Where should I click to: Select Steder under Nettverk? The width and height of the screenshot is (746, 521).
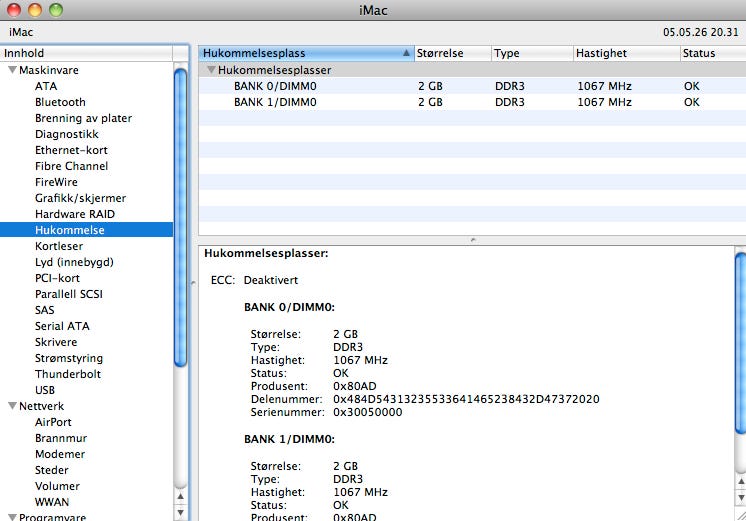pyautogui.click(x=51, y=470)
